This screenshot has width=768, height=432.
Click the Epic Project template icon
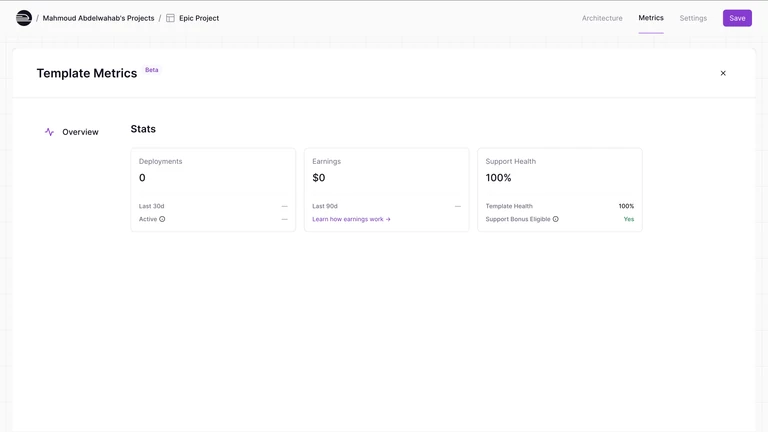pyautogui.click(x=170, y=18)
